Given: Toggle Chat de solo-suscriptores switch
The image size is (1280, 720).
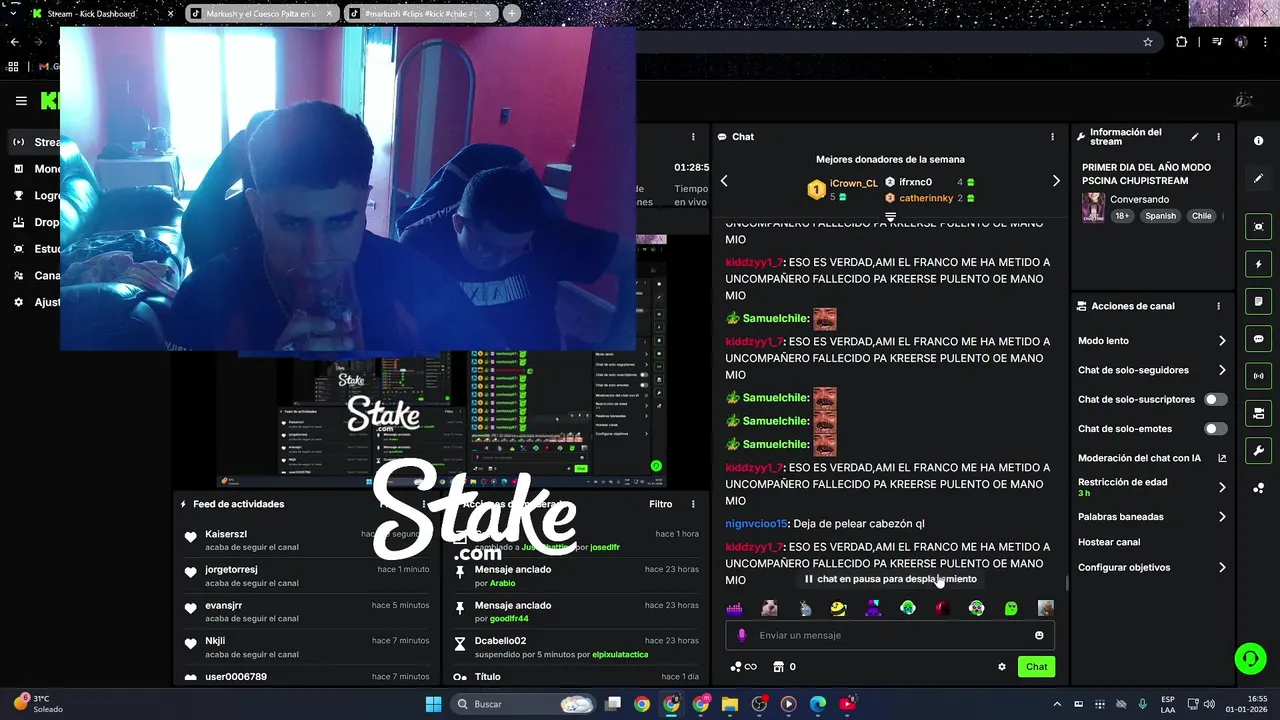Looking at the screenshot, I should [1215, 399].
